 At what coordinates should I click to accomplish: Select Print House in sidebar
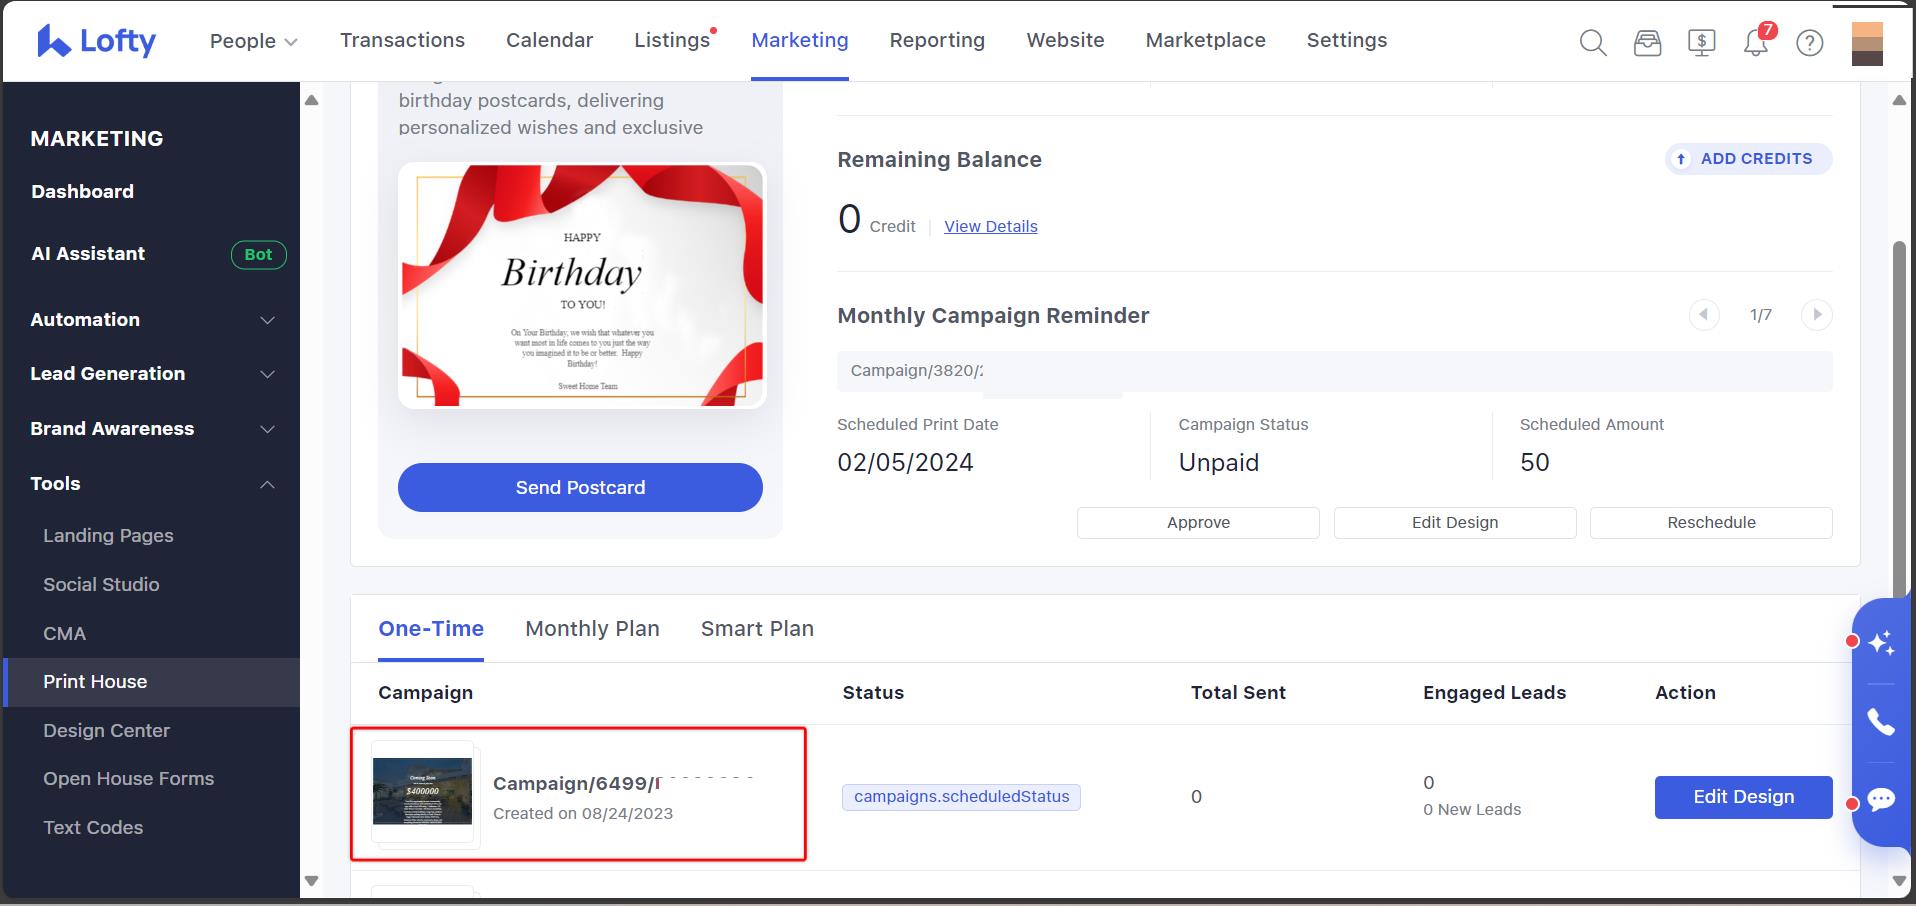(x=152, y=682)
